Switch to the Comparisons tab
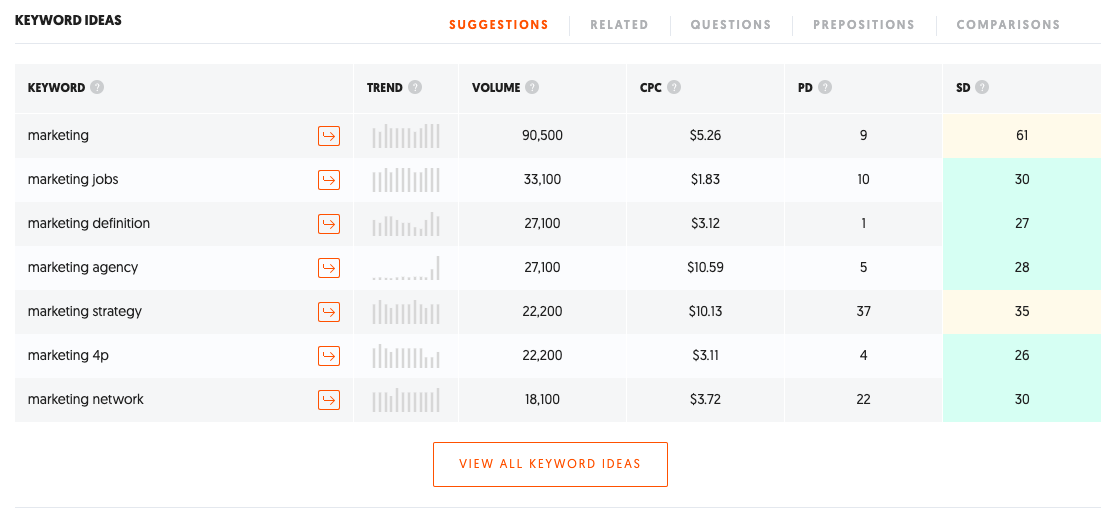Viewport: 1118px width, 509px height. point(1008,25)
